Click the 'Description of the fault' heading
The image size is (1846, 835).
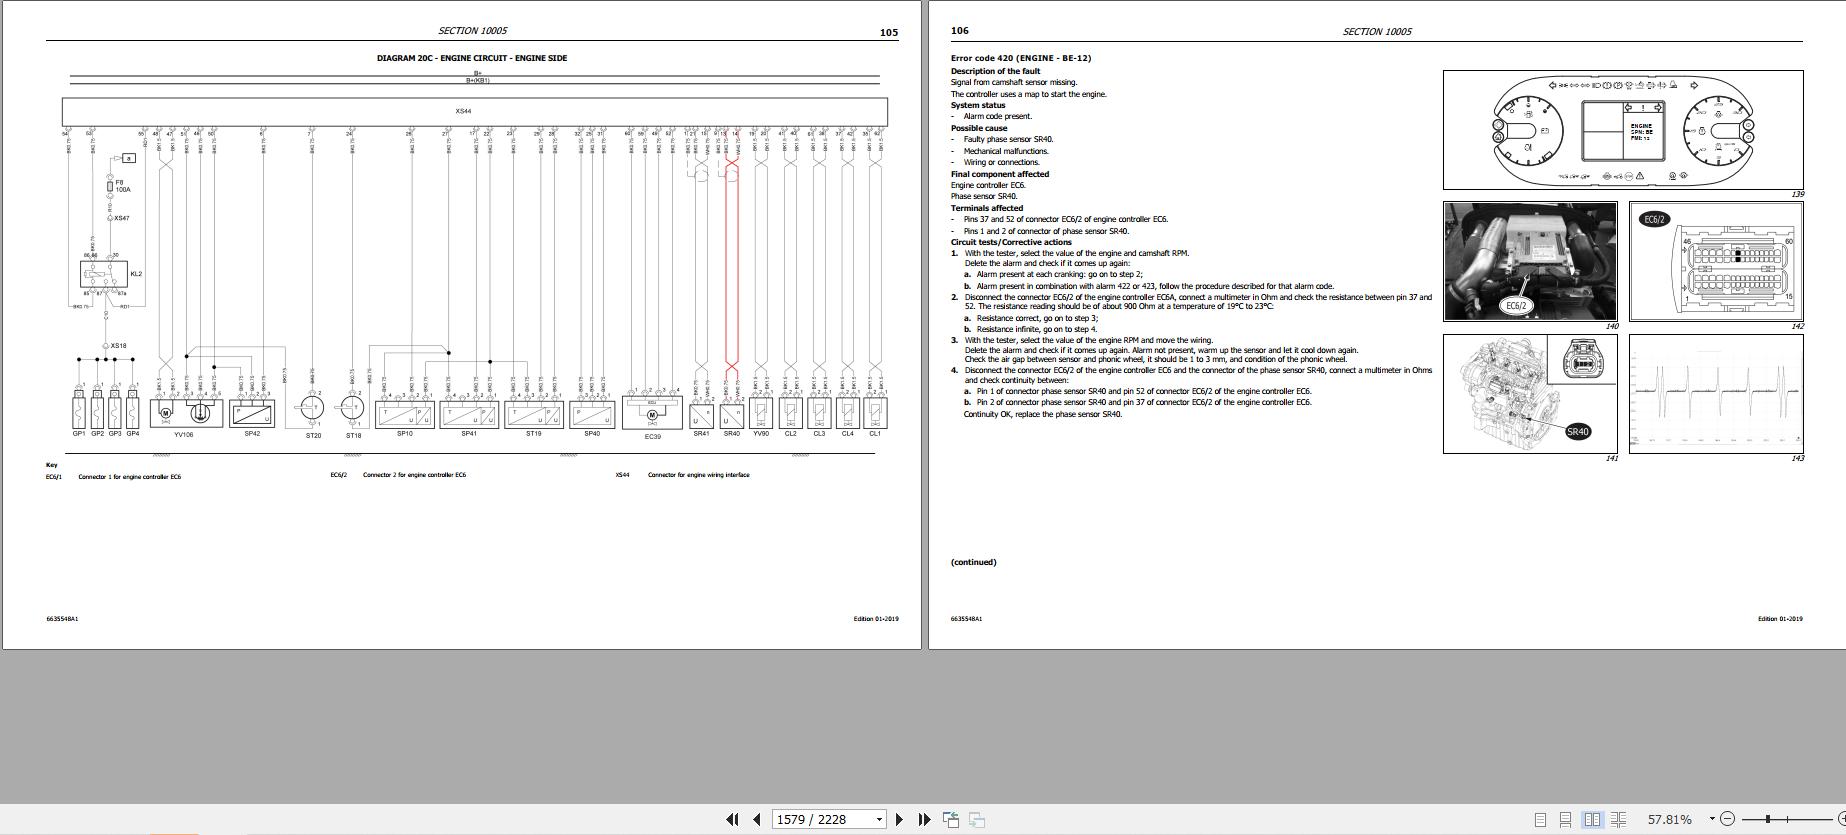[995, 71]
